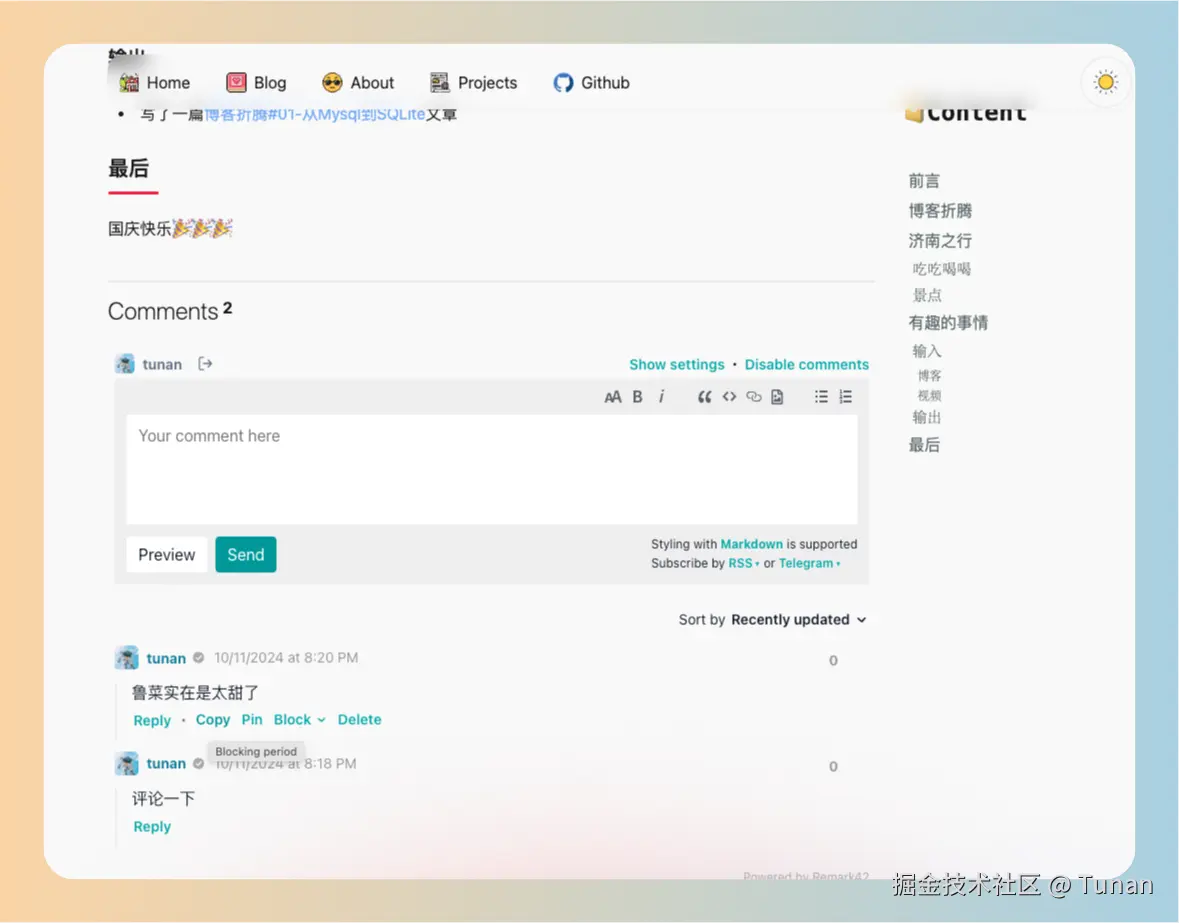Click the vote score on 8:20 PM comment
This screenshot has height=923, width=1179.
(x=833, y=661)
